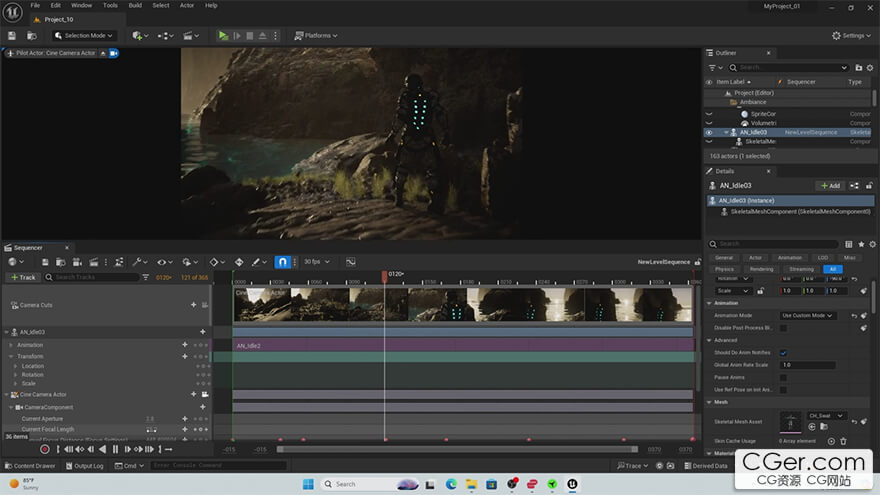880x495 pixels.
Task: Add a new Camera Cuts section
Action: (x=194, y=305)
